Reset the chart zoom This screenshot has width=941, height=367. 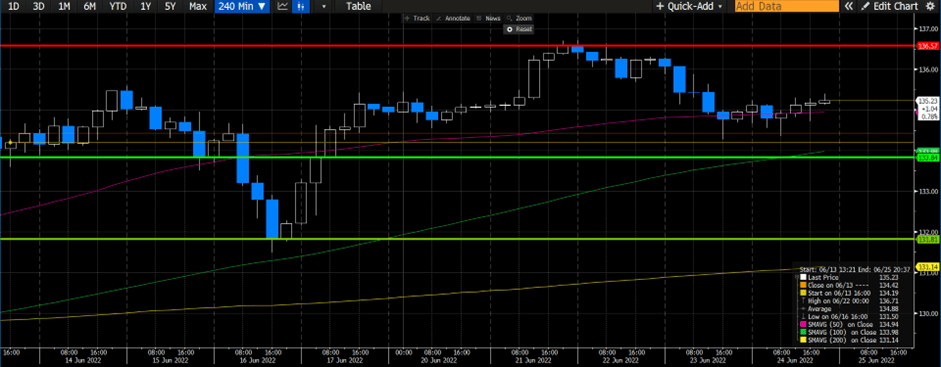520,29
